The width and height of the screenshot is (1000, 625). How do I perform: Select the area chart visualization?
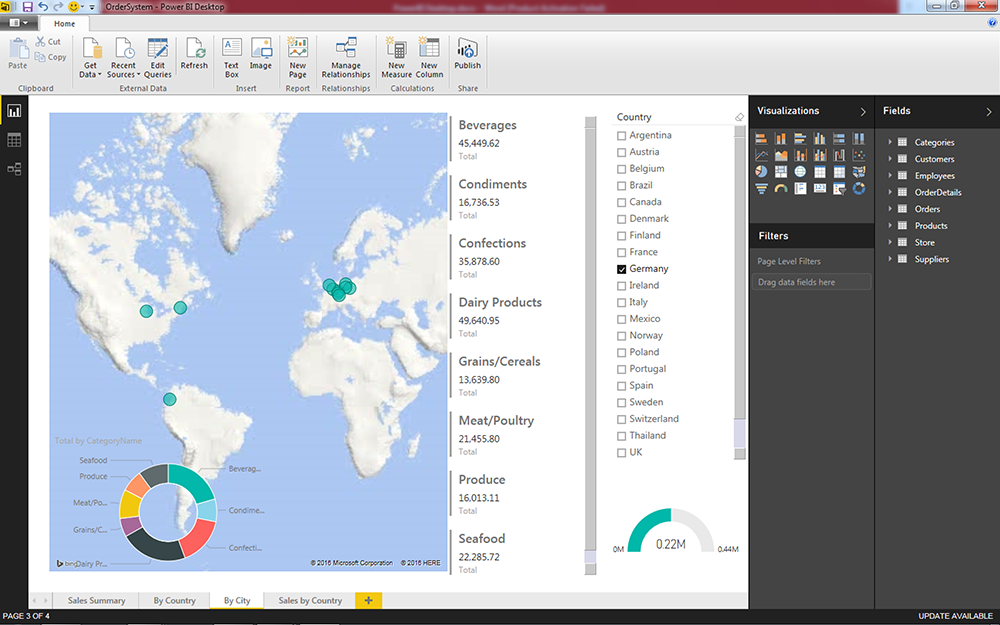click(781, 155)
